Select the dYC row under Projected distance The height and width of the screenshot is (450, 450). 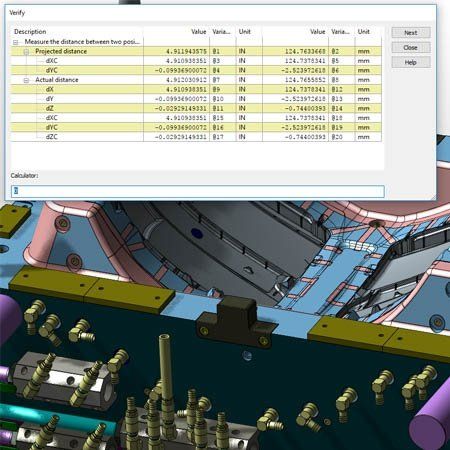[196, 70]
